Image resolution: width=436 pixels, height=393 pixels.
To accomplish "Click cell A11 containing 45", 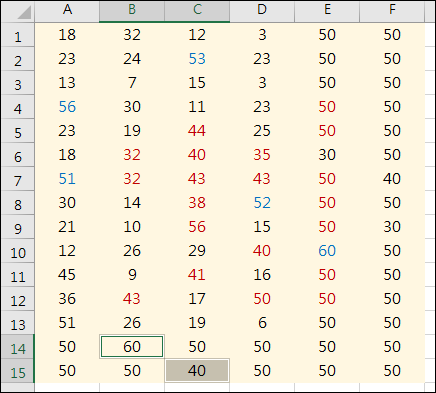I will pos(67,275).
